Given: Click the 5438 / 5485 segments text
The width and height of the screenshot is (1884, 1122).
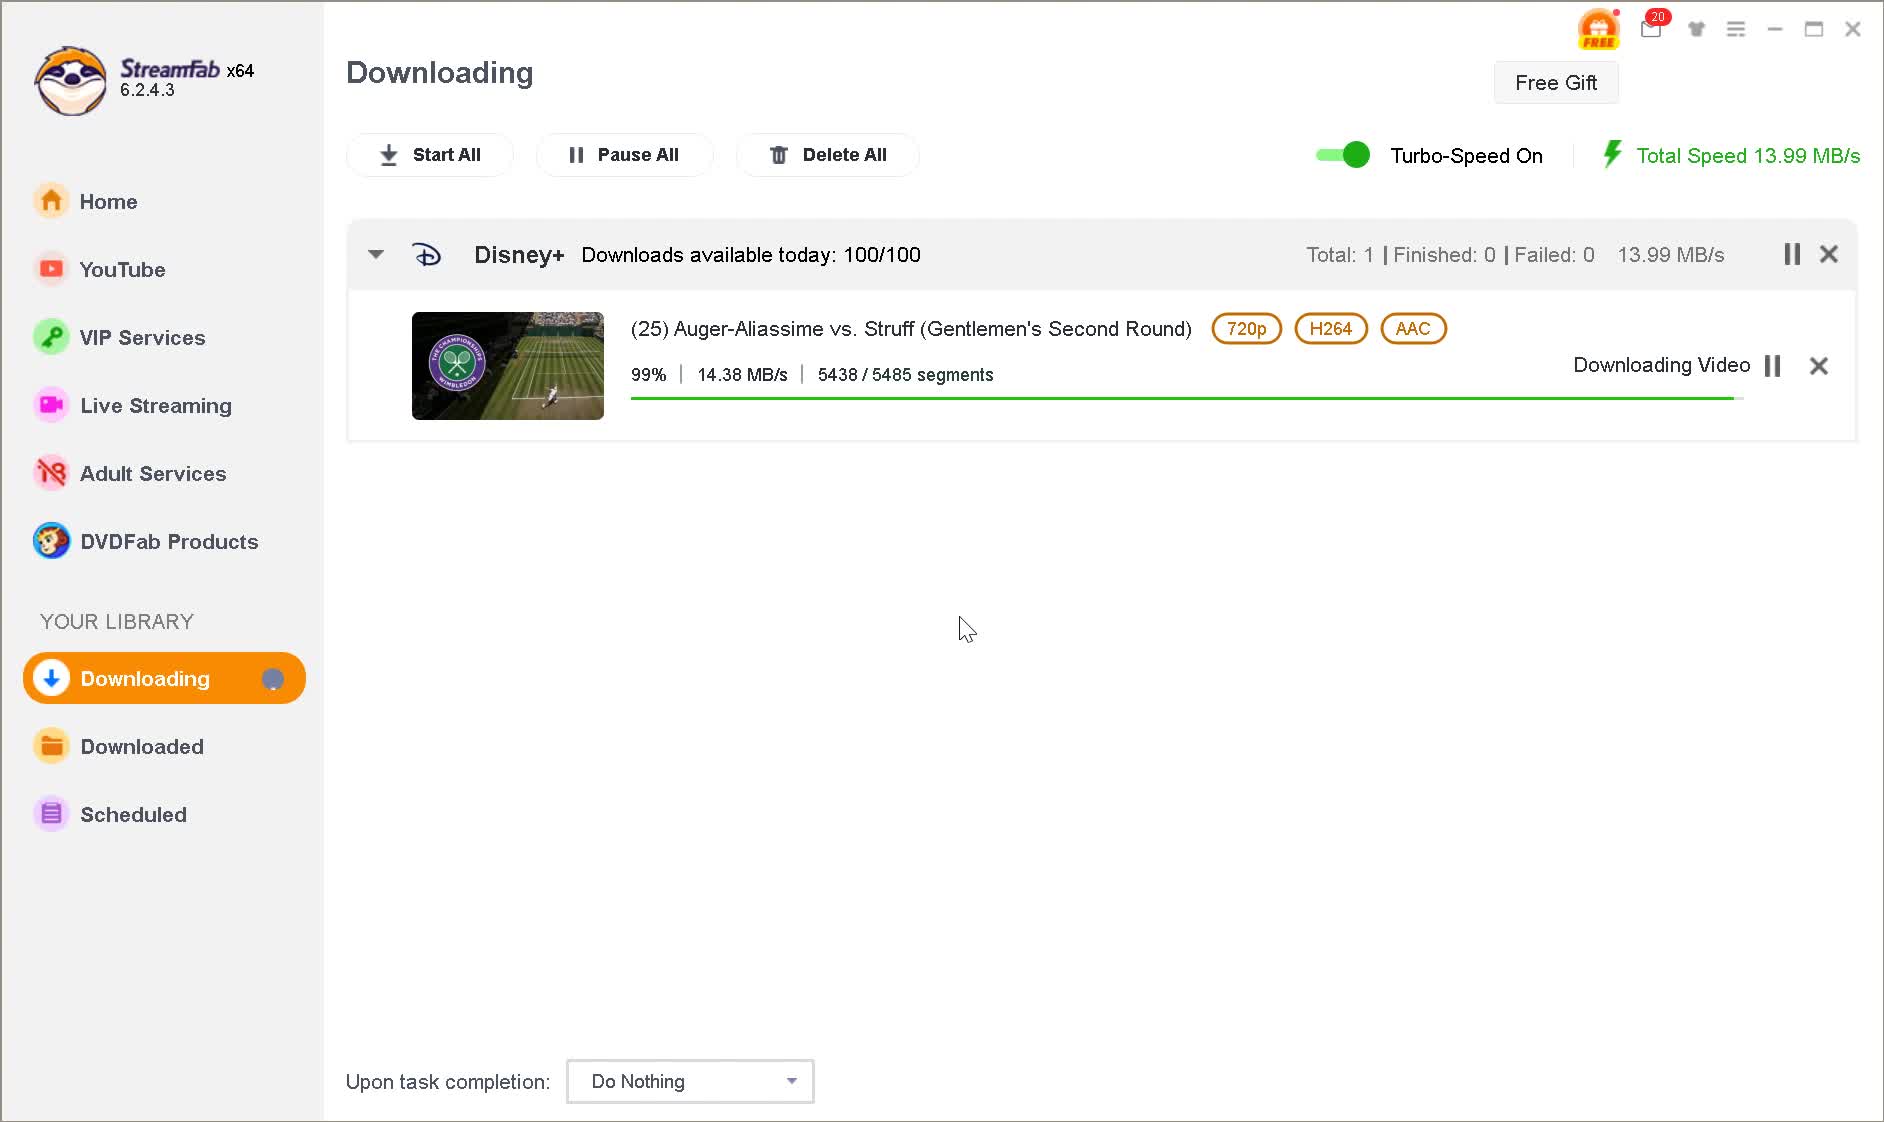Looking at the screenshot, I should [x=906, y=375].
